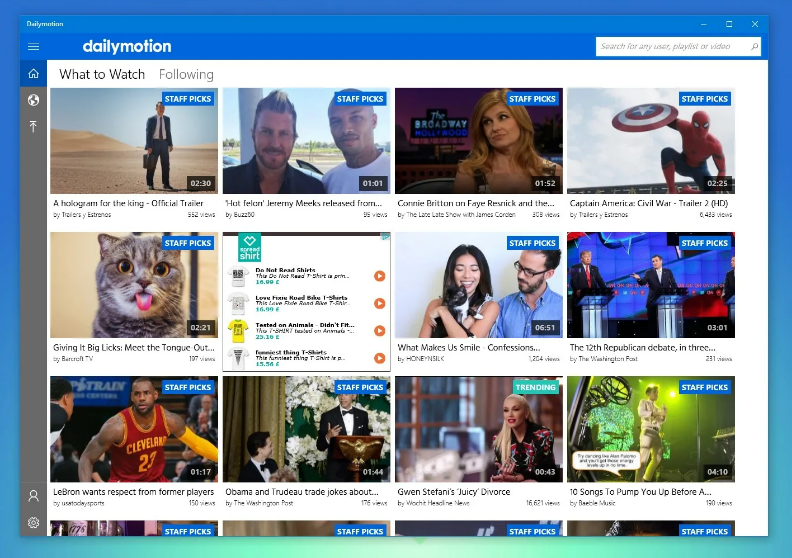Image resolution: width=792 pixels, height=558 pixels.
Task: Click title 'Obama and Trudeau trade jokes about'
Action: click(302, 492)
